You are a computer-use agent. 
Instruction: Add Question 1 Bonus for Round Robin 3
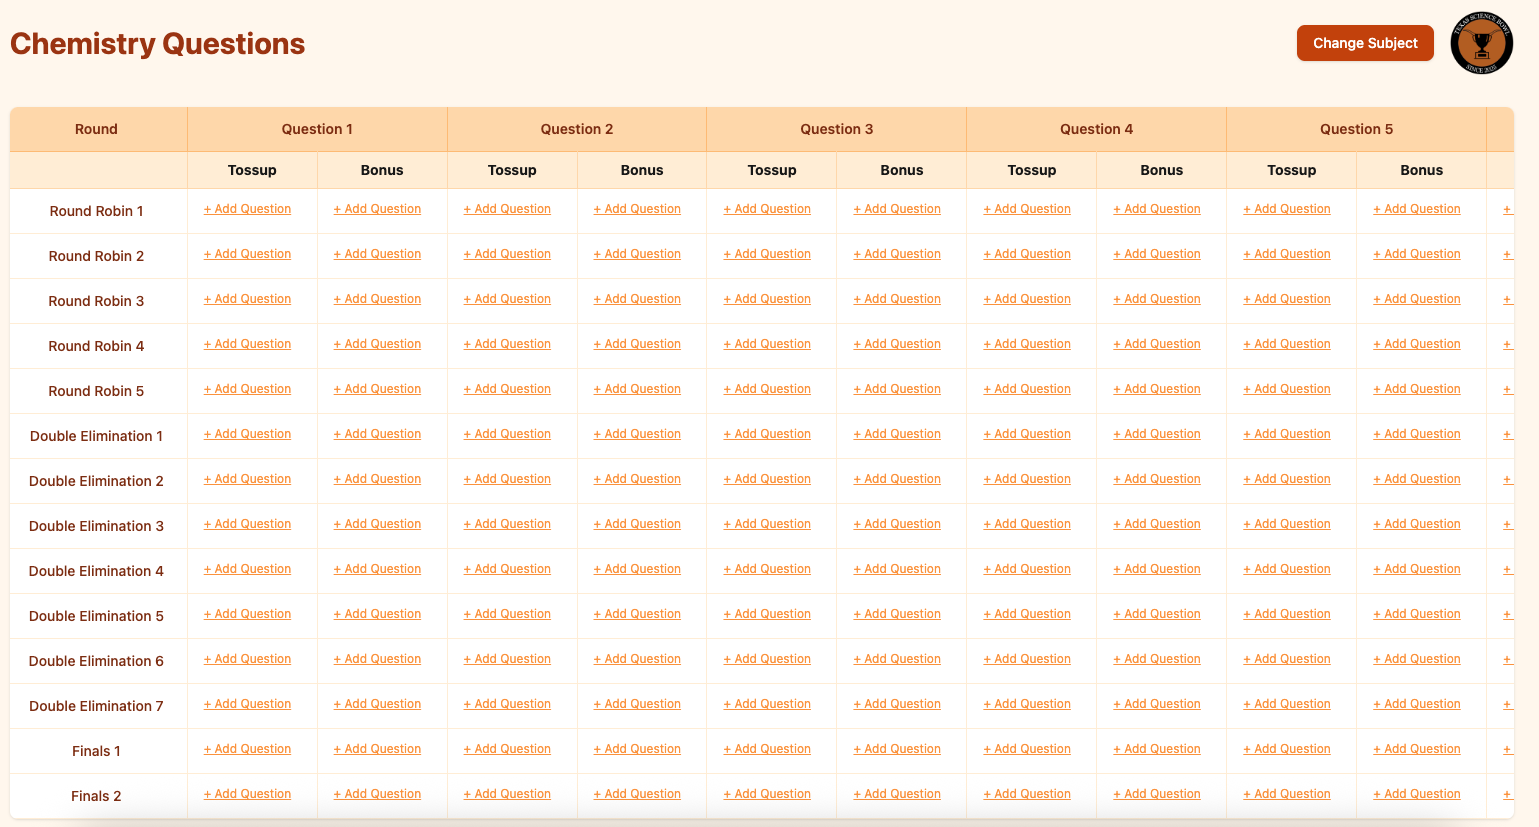click(377, 299)
